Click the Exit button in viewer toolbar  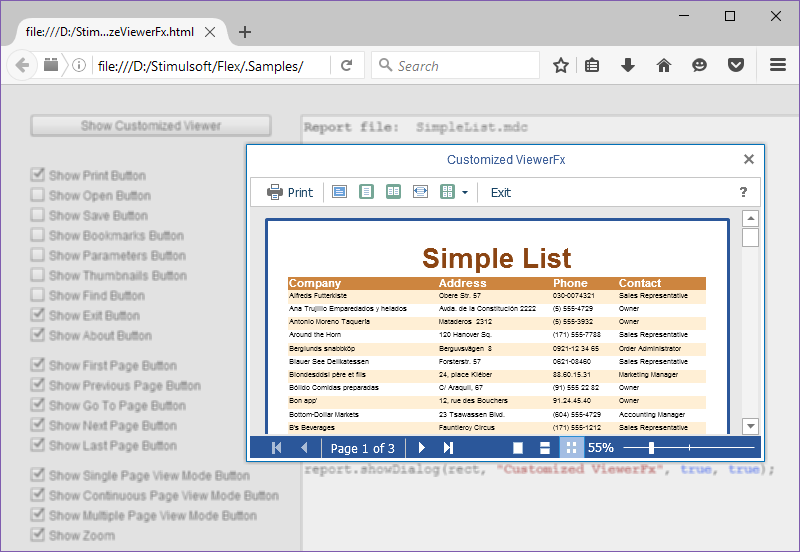(x=501, y=192)
